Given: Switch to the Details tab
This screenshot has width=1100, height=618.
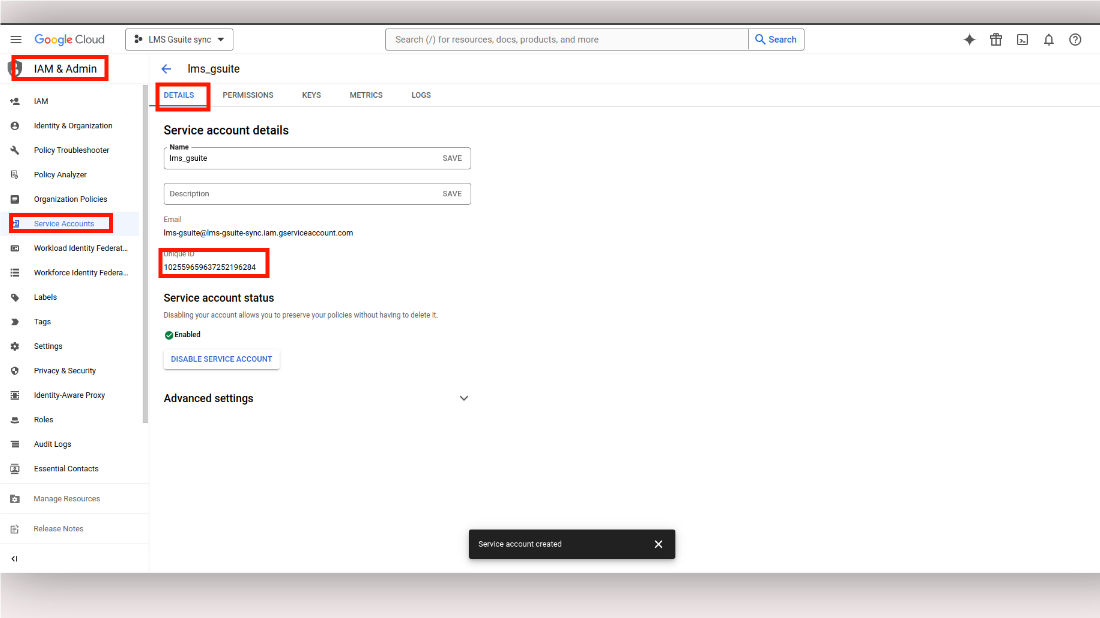Looking at the screenshot, I should pos(179,95).
